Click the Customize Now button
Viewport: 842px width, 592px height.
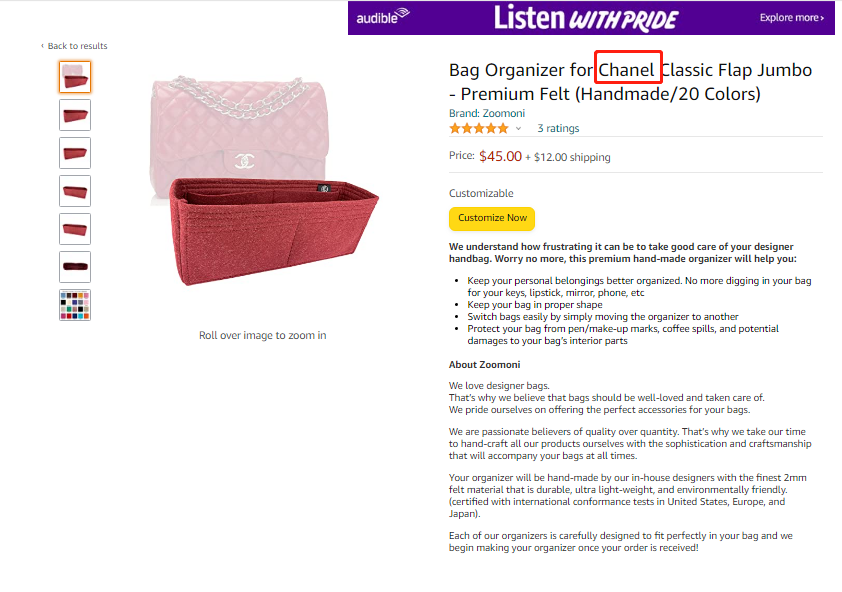(492, 218)
